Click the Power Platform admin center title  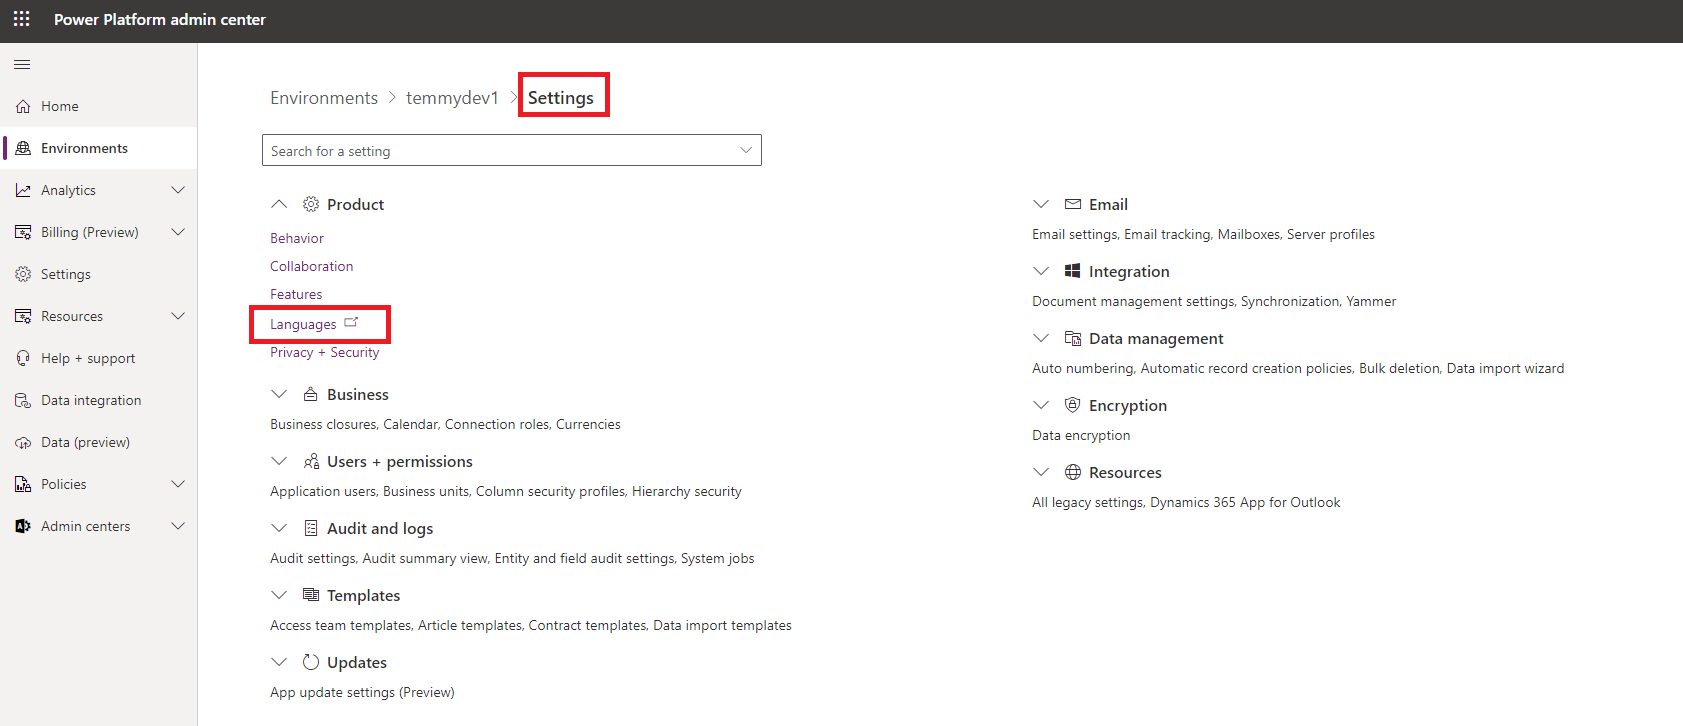(x=160, y=20)
